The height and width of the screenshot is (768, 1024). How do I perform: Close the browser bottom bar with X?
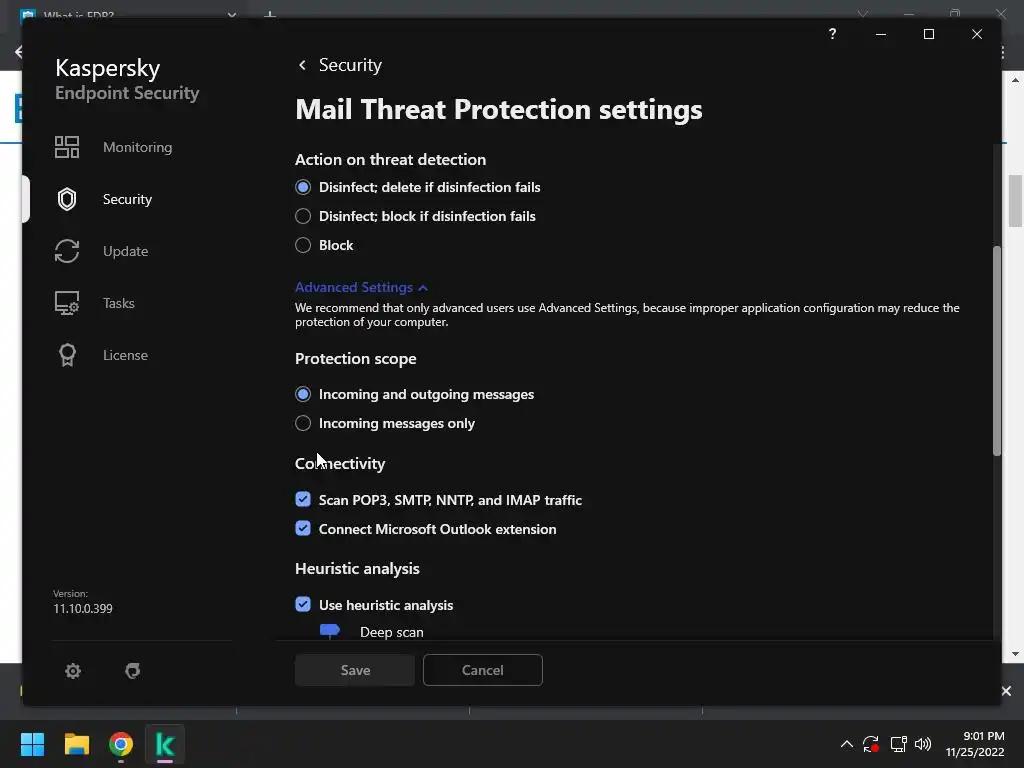[x=1006, y=691]
